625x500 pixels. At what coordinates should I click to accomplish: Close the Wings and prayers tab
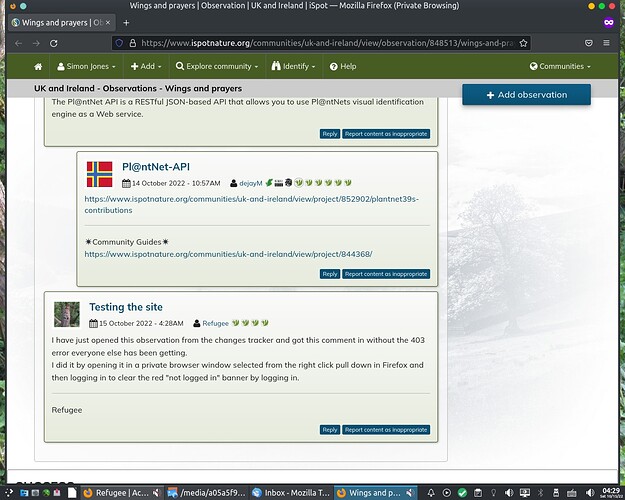(x=108, y=23)
